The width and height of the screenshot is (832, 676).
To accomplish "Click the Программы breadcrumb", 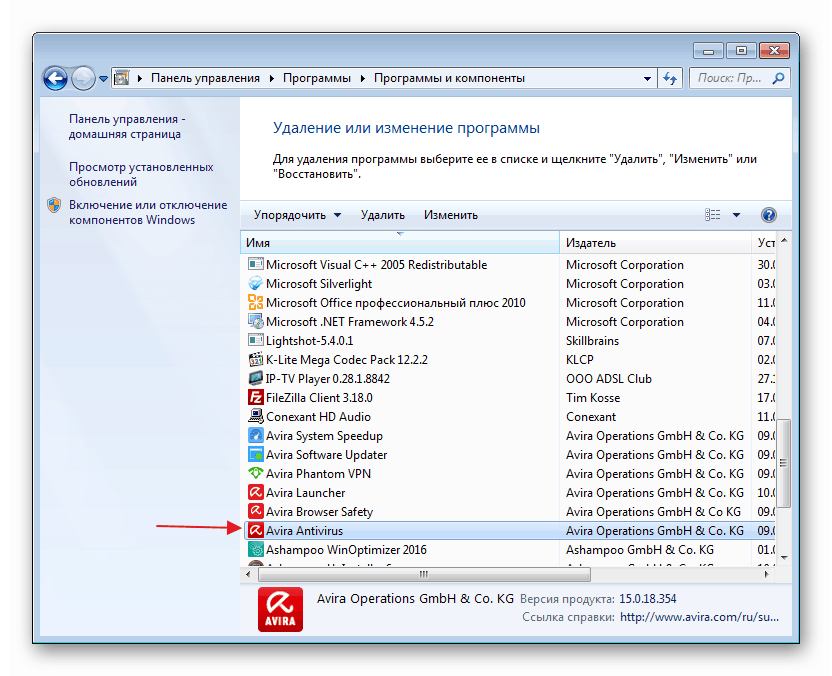I will (317, 78).
